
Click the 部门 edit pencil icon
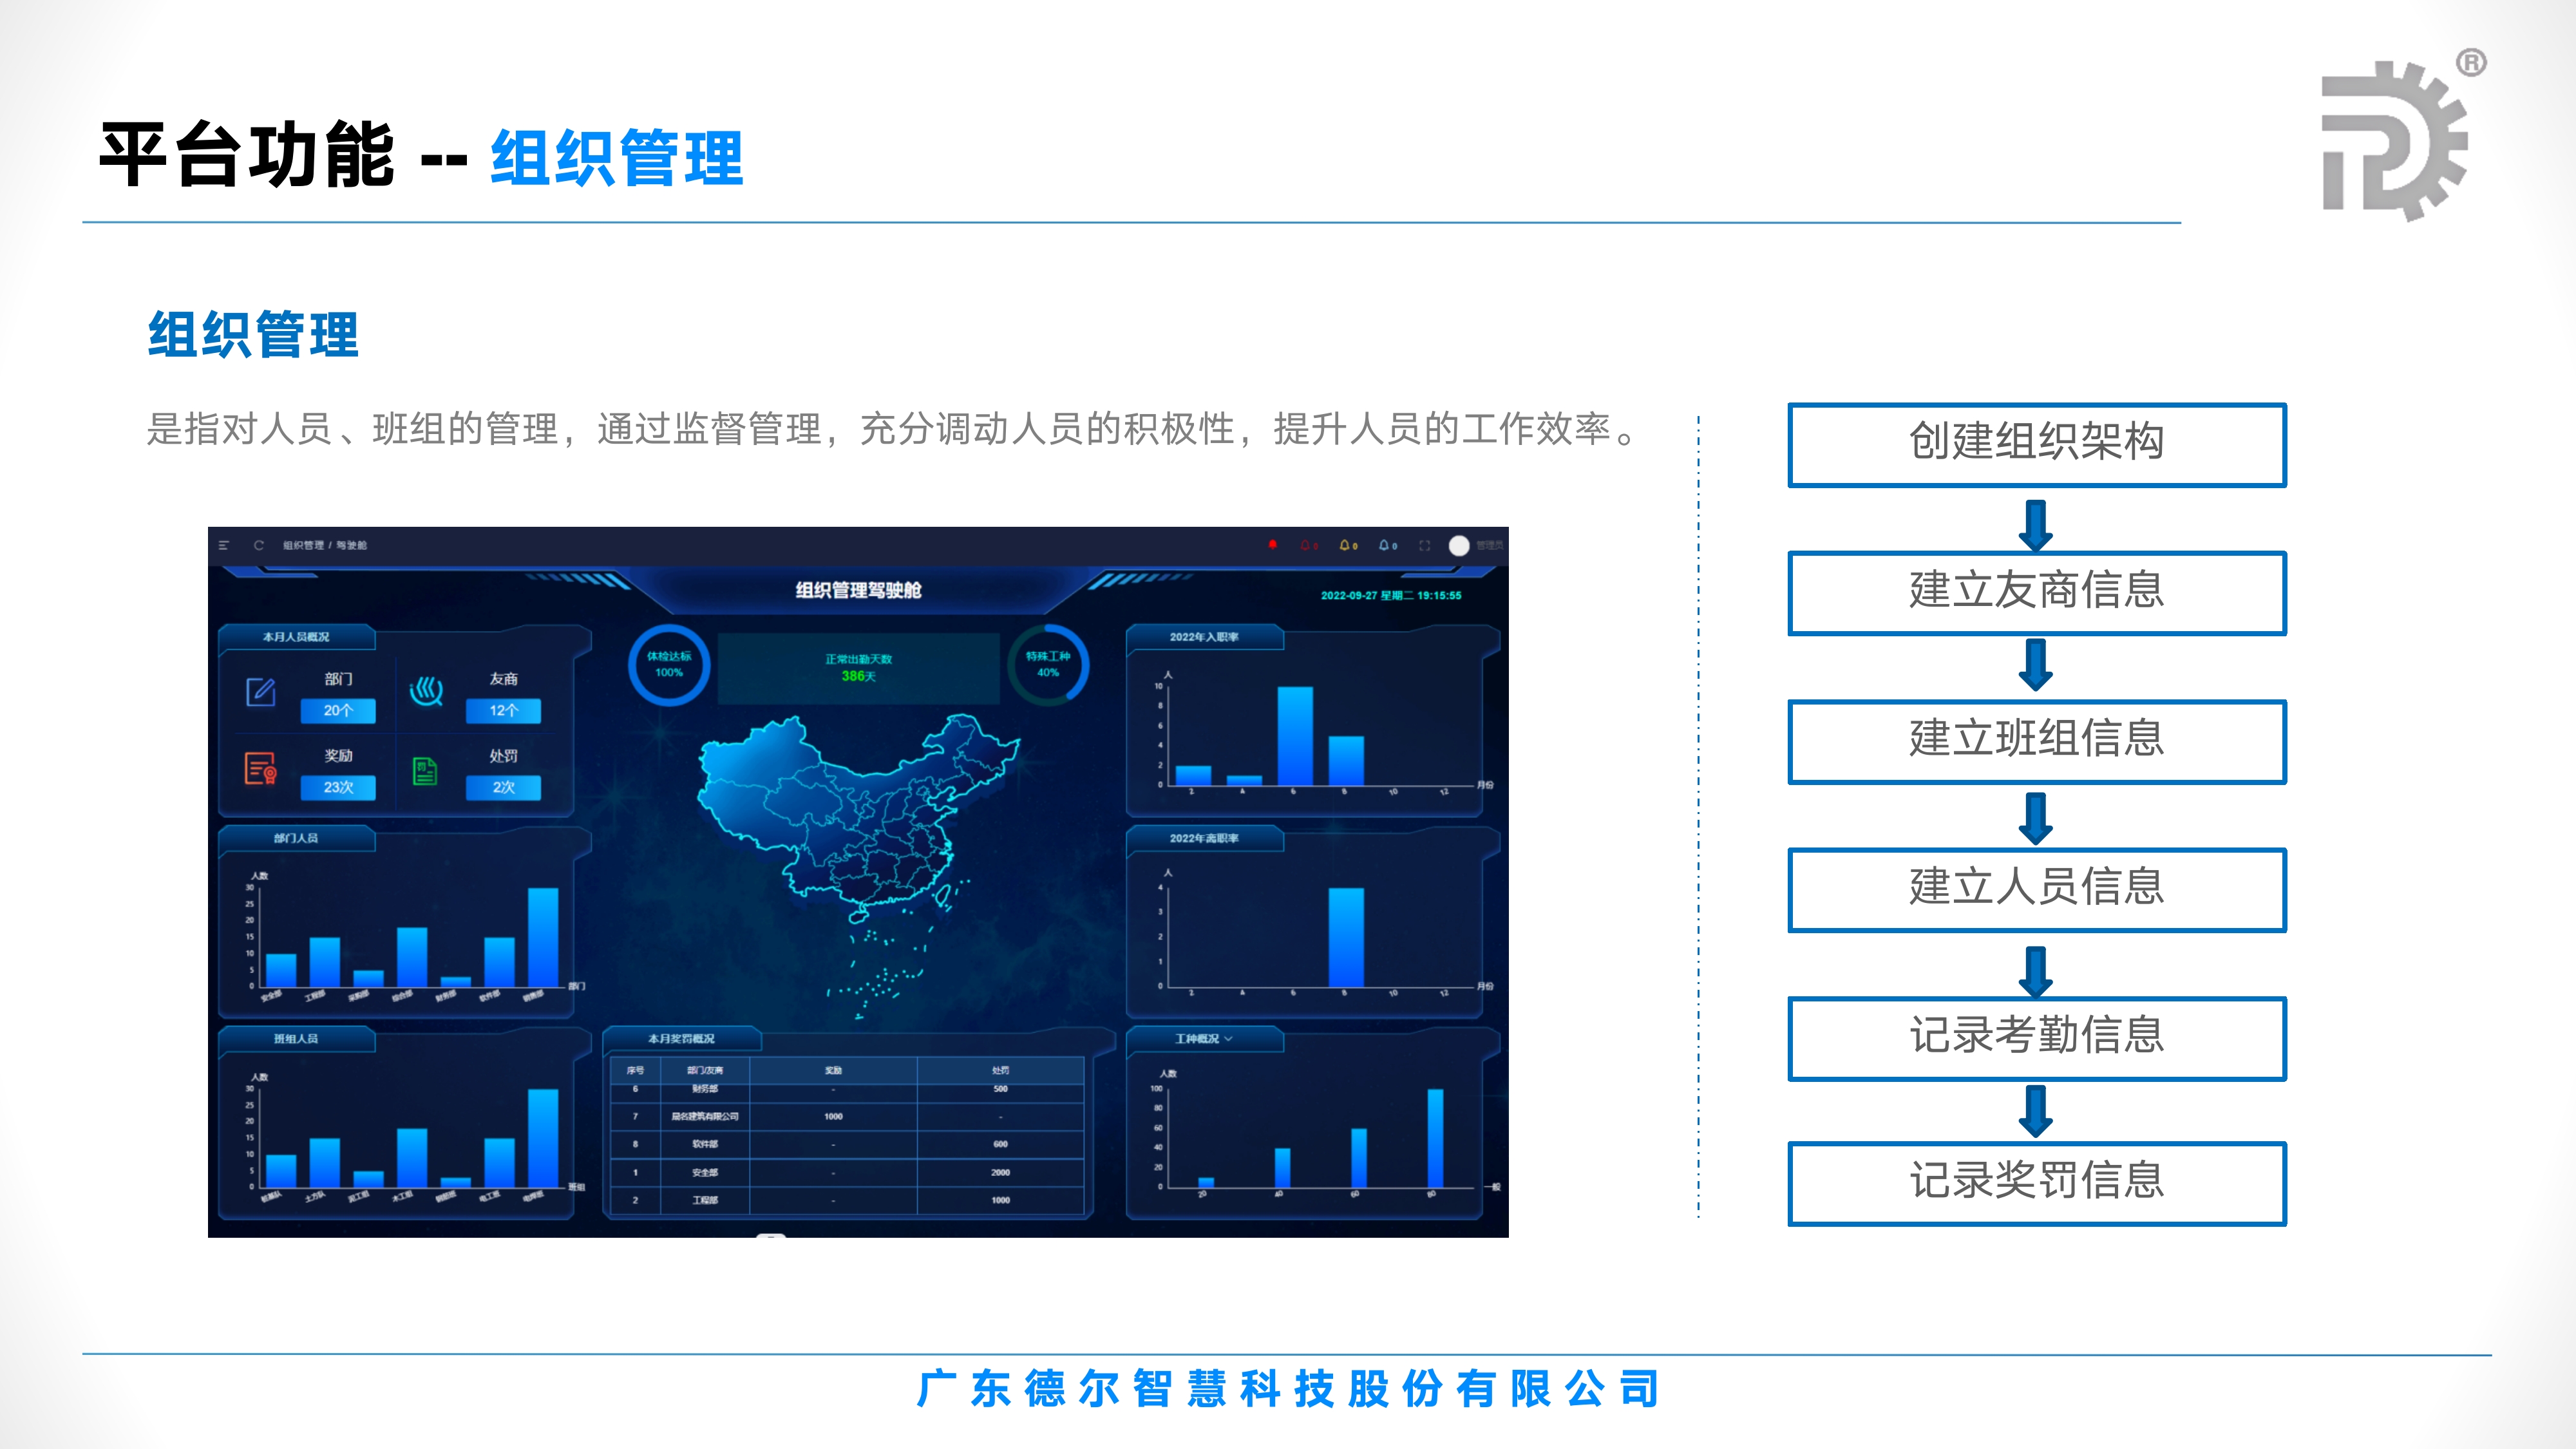click(x=261, y=691)
